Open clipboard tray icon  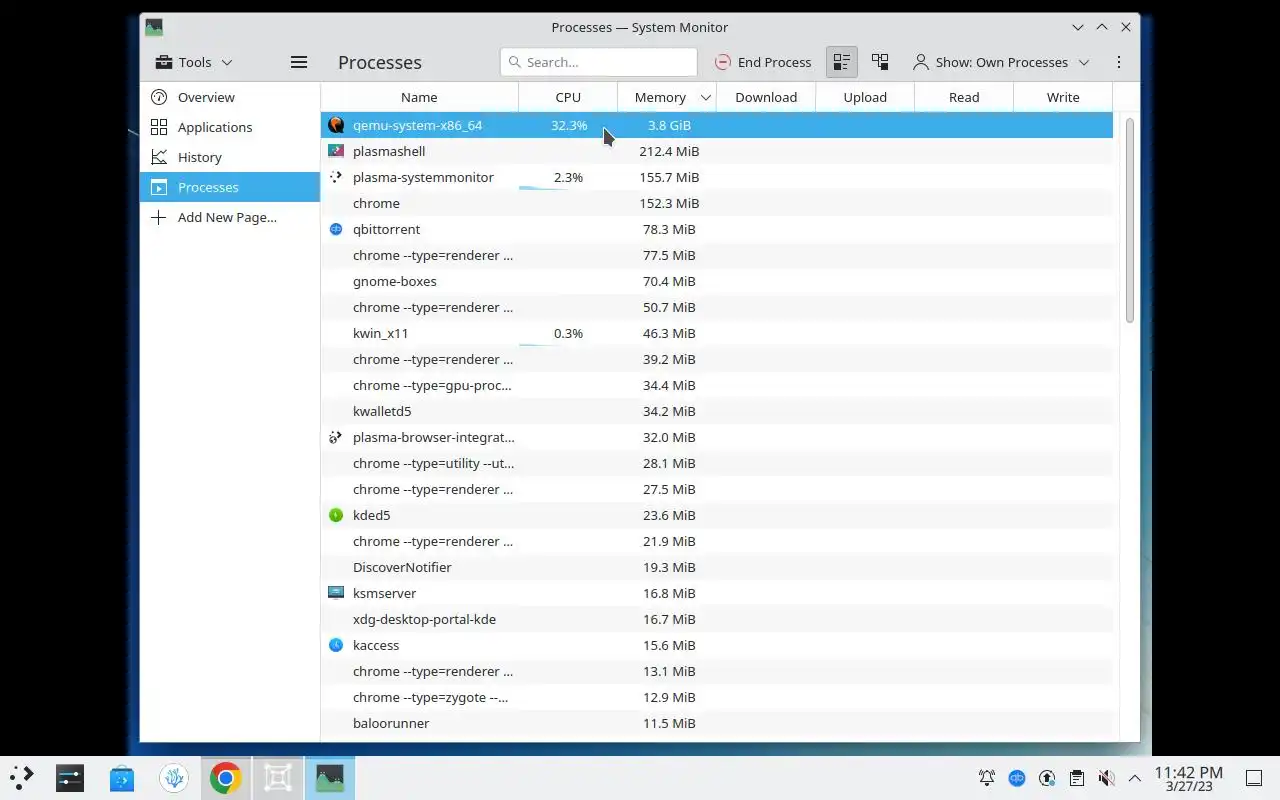point(1076,777)
